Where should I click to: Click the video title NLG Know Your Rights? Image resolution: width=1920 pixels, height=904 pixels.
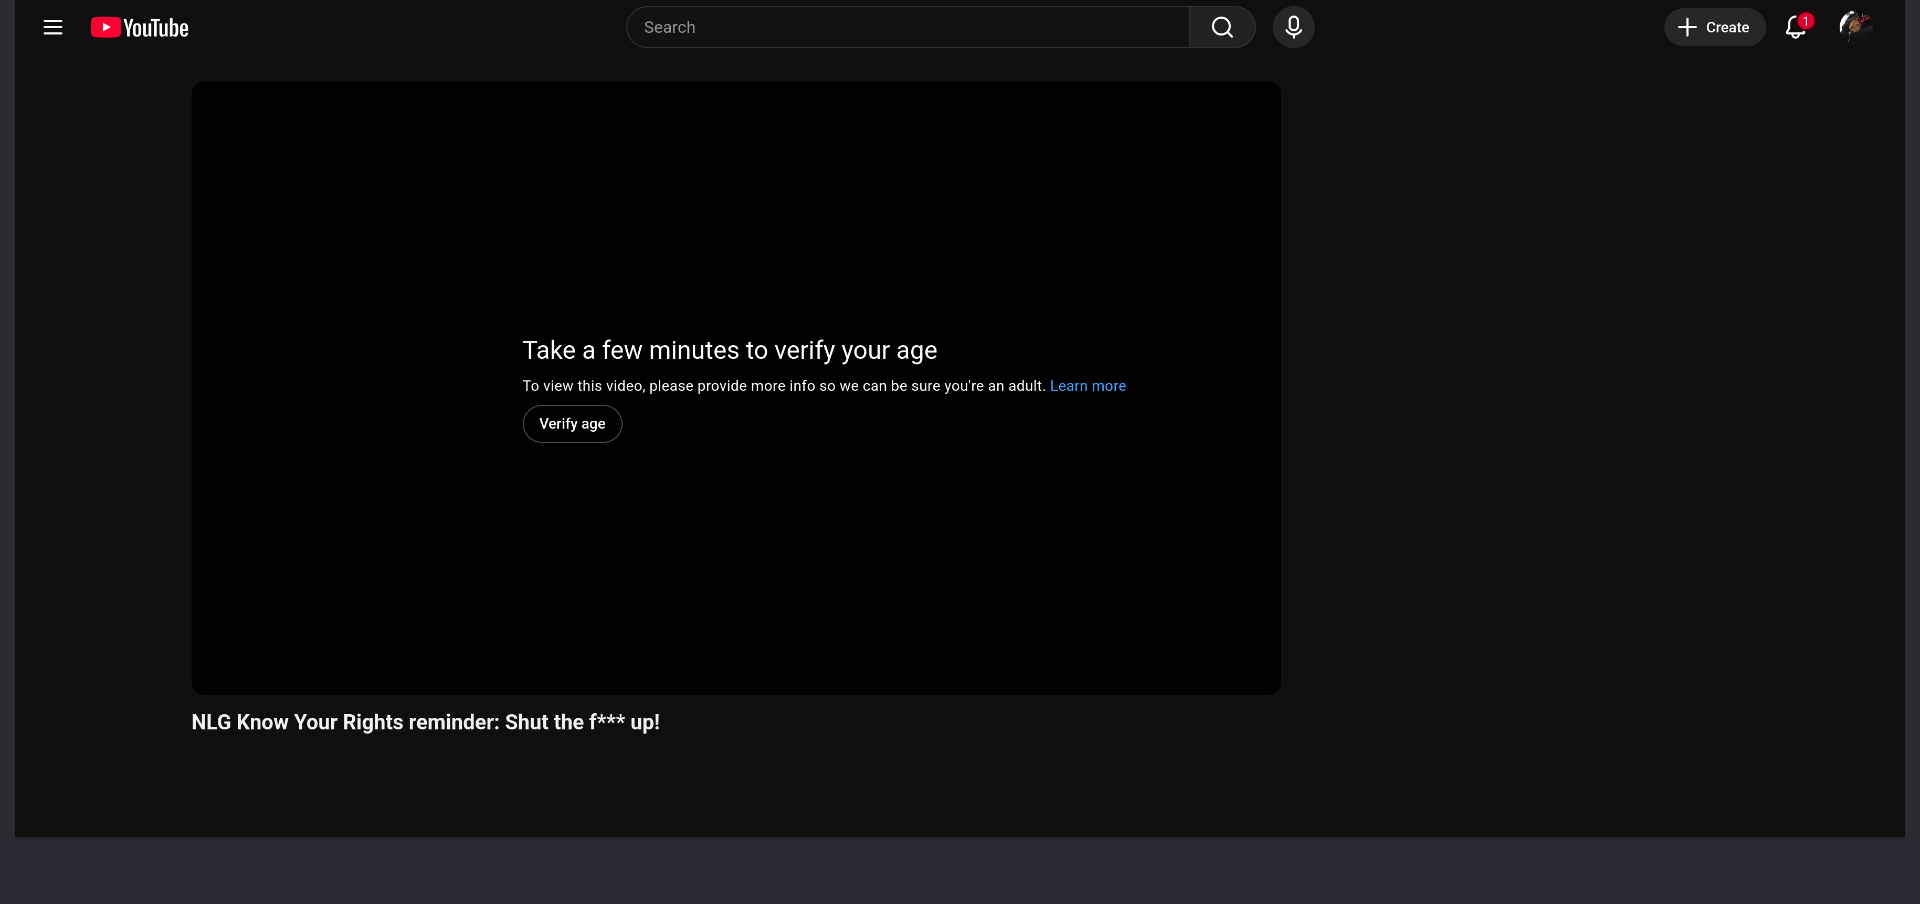click(425, 722)
